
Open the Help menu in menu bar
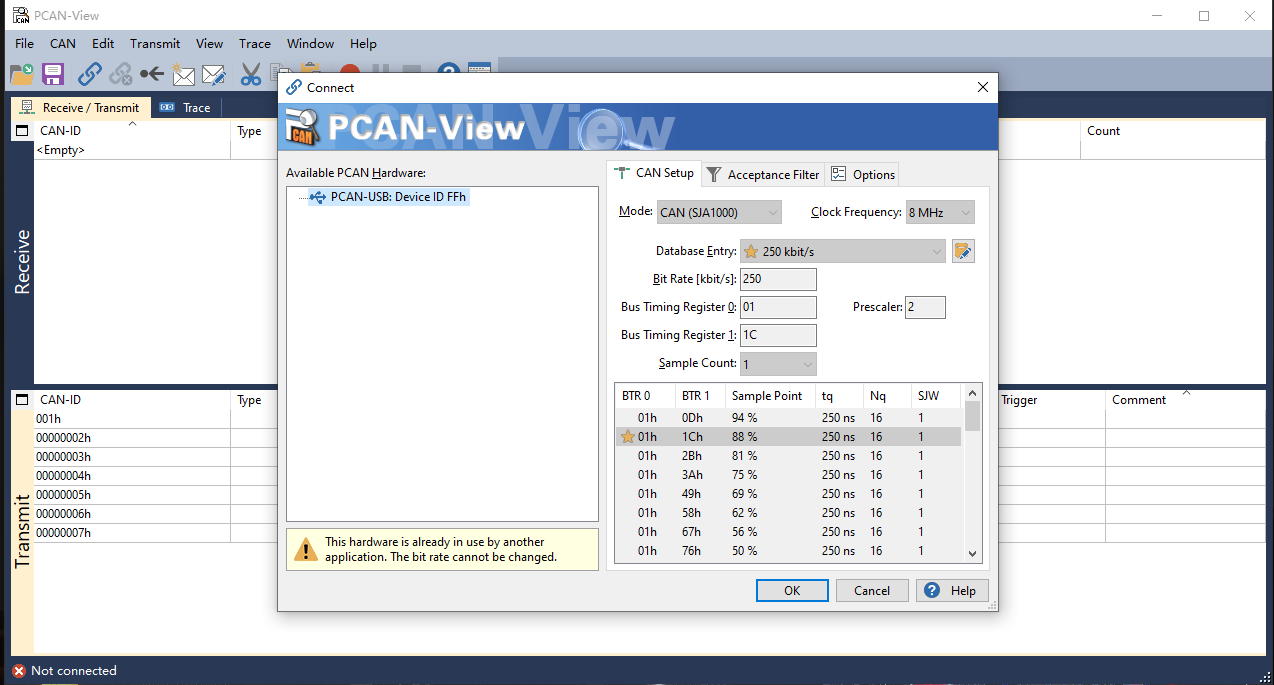363,43
